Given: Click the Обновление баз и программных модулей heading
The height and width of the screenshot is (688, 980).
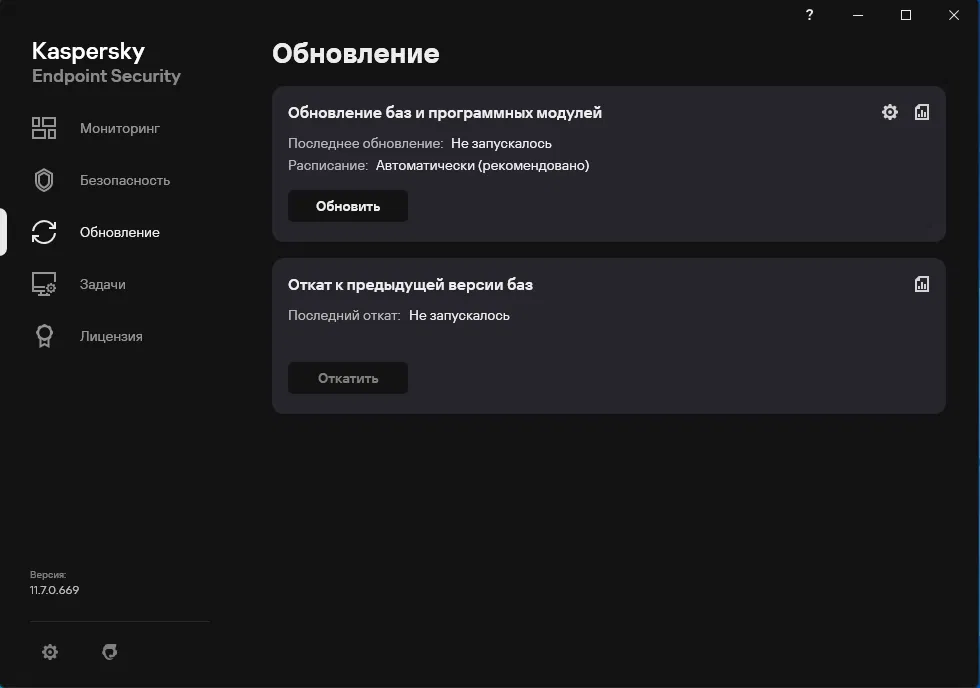Looking at the screenshot, I should pos(445,112).
